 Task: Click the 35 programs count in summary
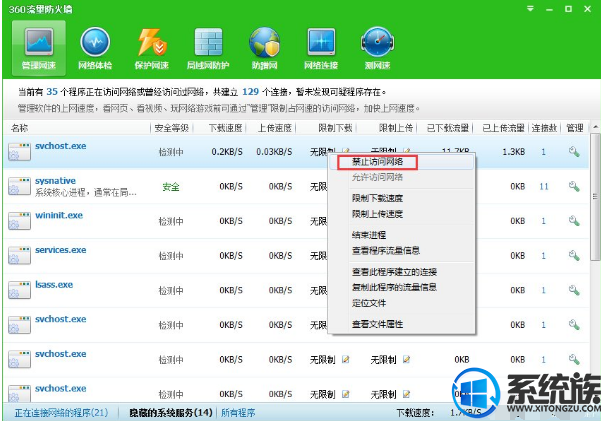point(52,92)
